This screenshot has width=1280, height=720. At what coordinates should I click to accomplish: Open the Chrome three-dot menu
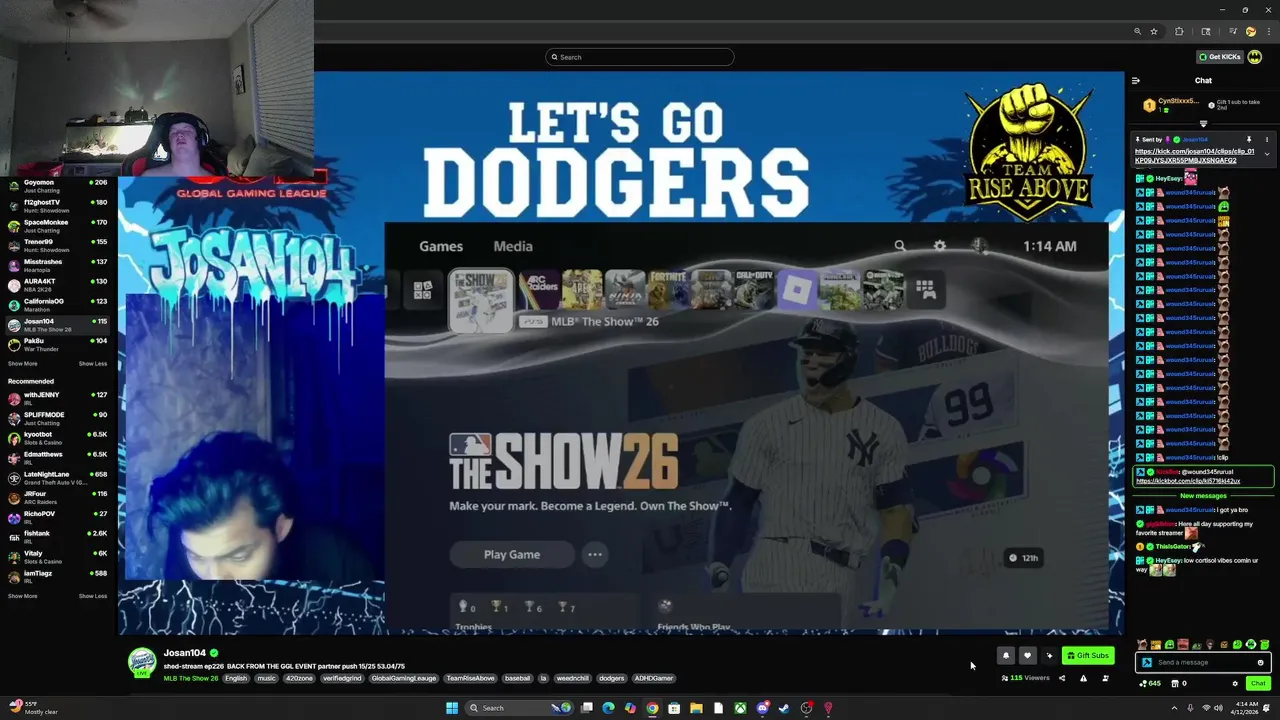[1269, 32]
